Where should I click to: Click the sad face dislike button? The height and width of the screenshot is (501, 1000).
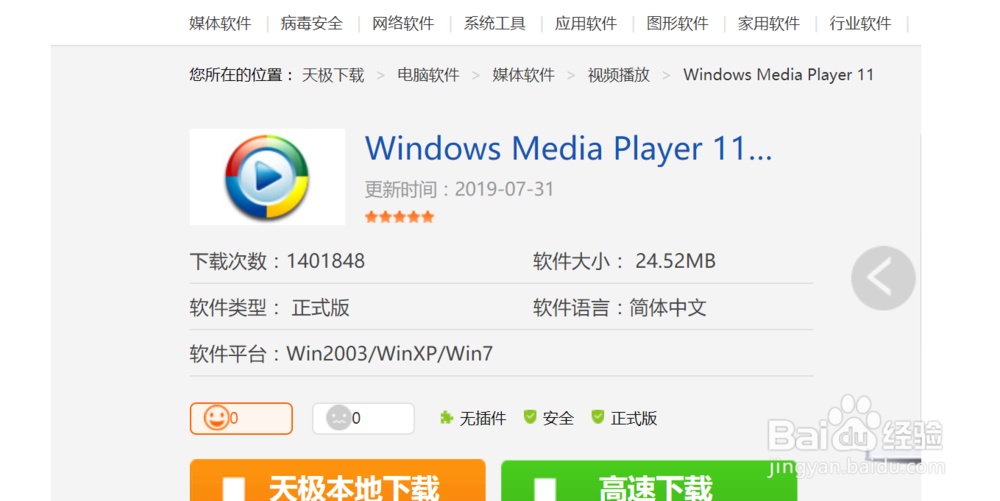click(x=363, y=418)
